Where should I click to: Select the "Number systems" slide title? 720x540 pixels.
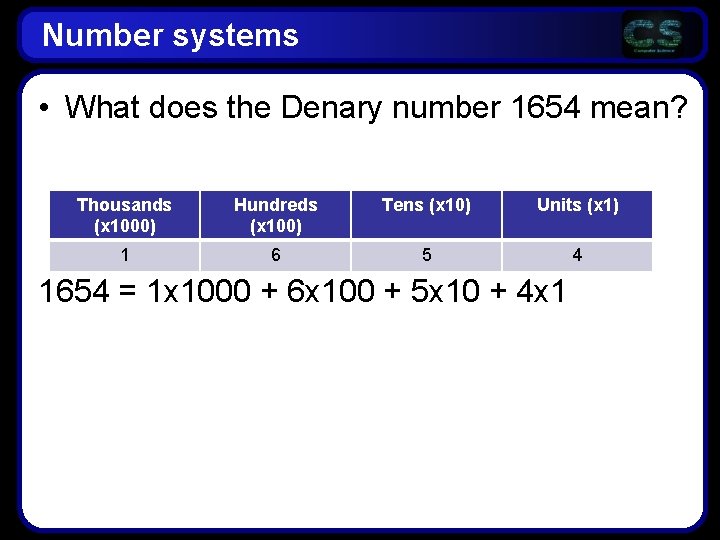coord(170,35)
